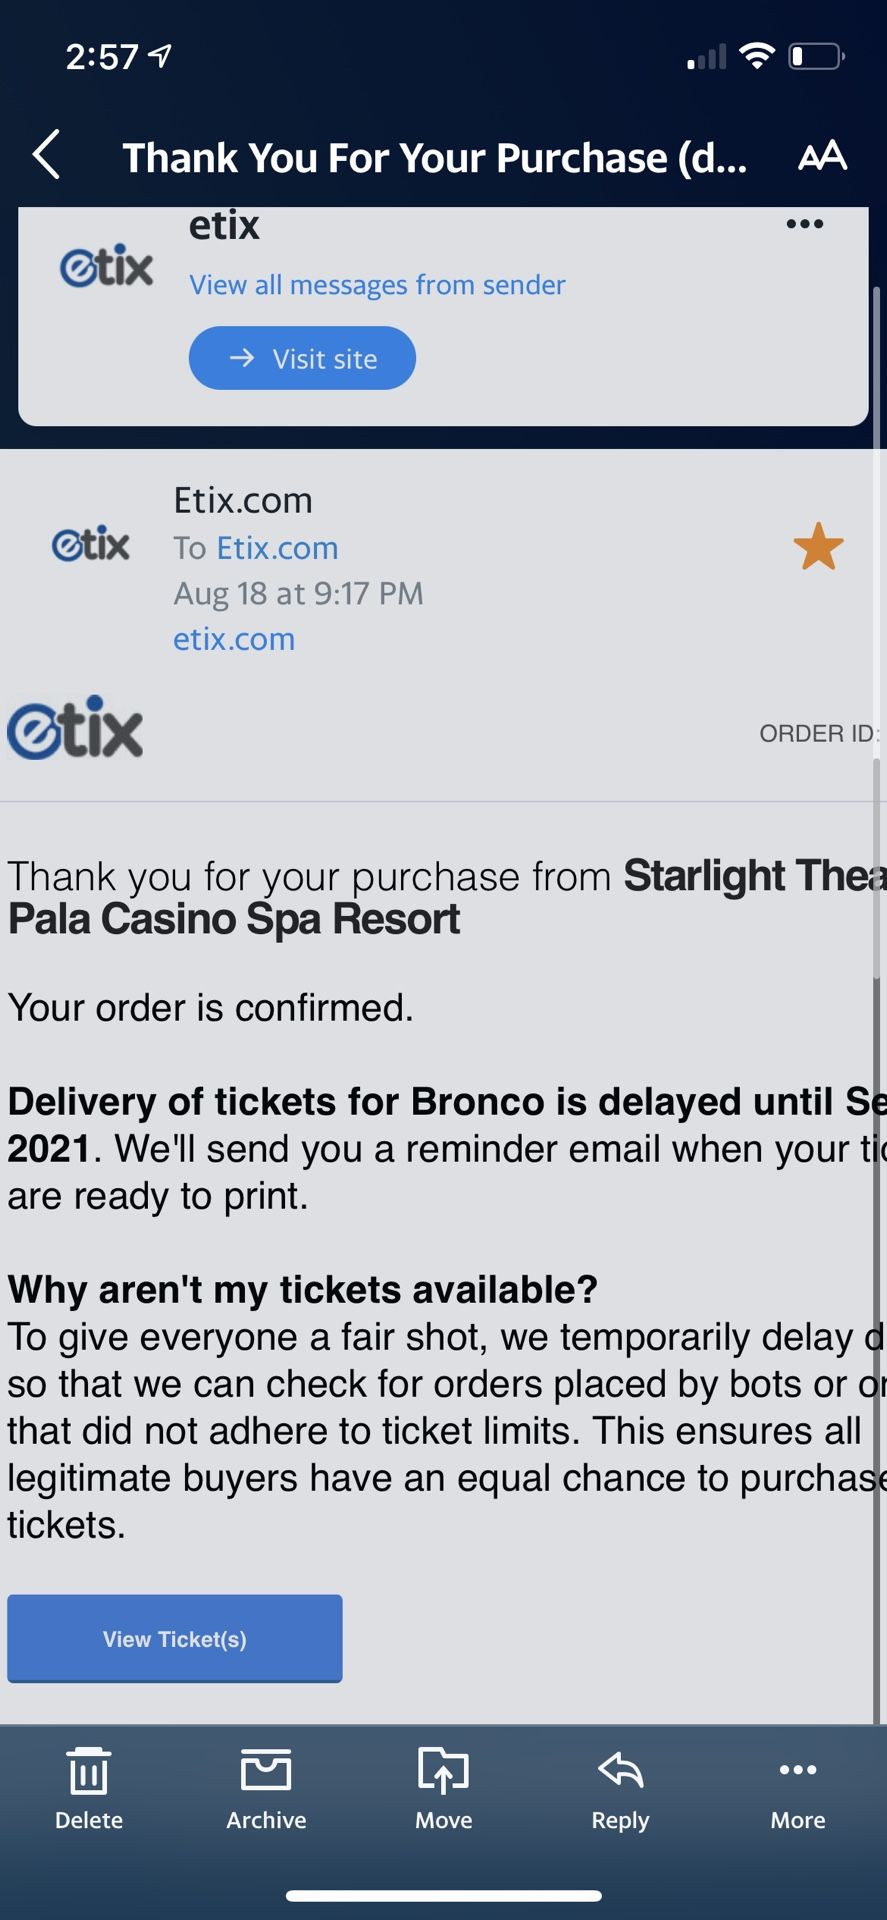Image resolution: width=887 pixels, height=1920 pixels.
Task: Open the etix.com domain link
Action: tap(234, 639)
